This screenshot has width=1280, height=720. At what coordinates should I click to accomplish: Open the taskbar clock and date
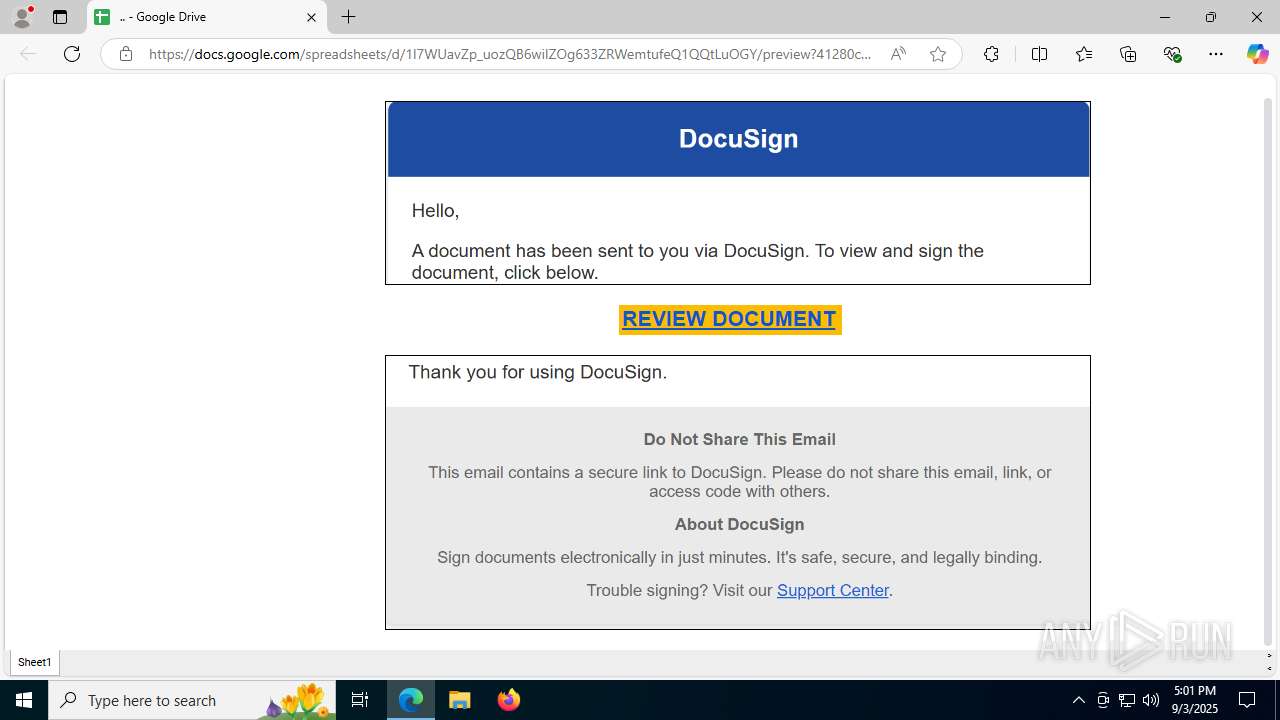point(1195,700)
